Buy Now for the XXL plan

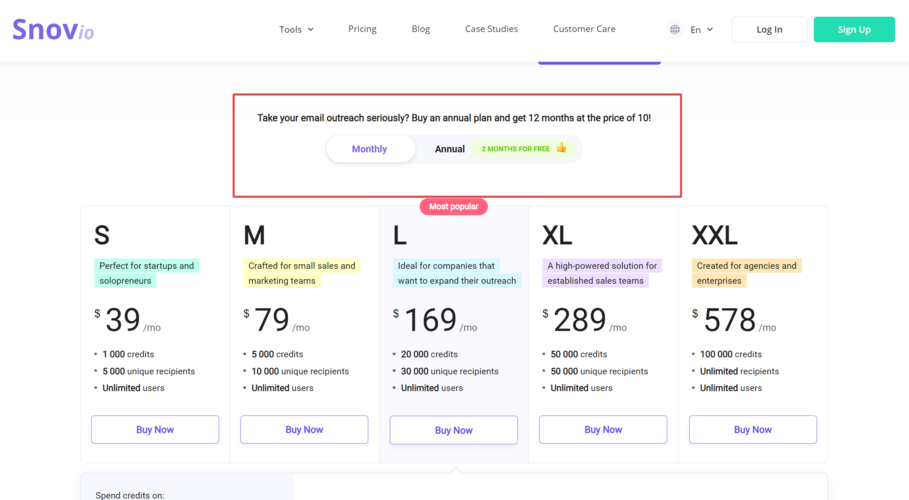[x=752, y=430]
